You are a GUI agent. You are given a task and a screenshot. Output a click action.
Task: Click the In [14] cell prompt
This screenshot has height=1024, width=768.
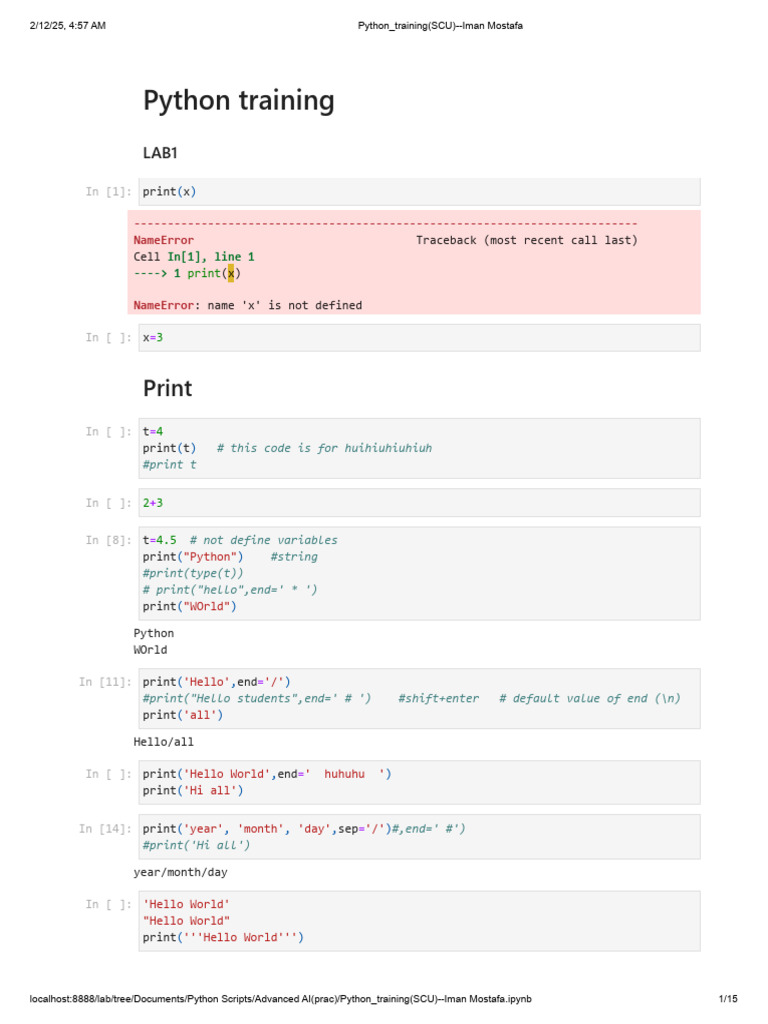pyautogui.click(x=105, y=829)
